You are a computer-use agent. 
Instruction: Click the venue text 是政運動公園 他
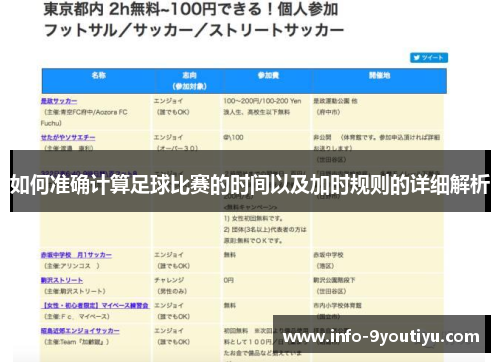pos(335,101)
